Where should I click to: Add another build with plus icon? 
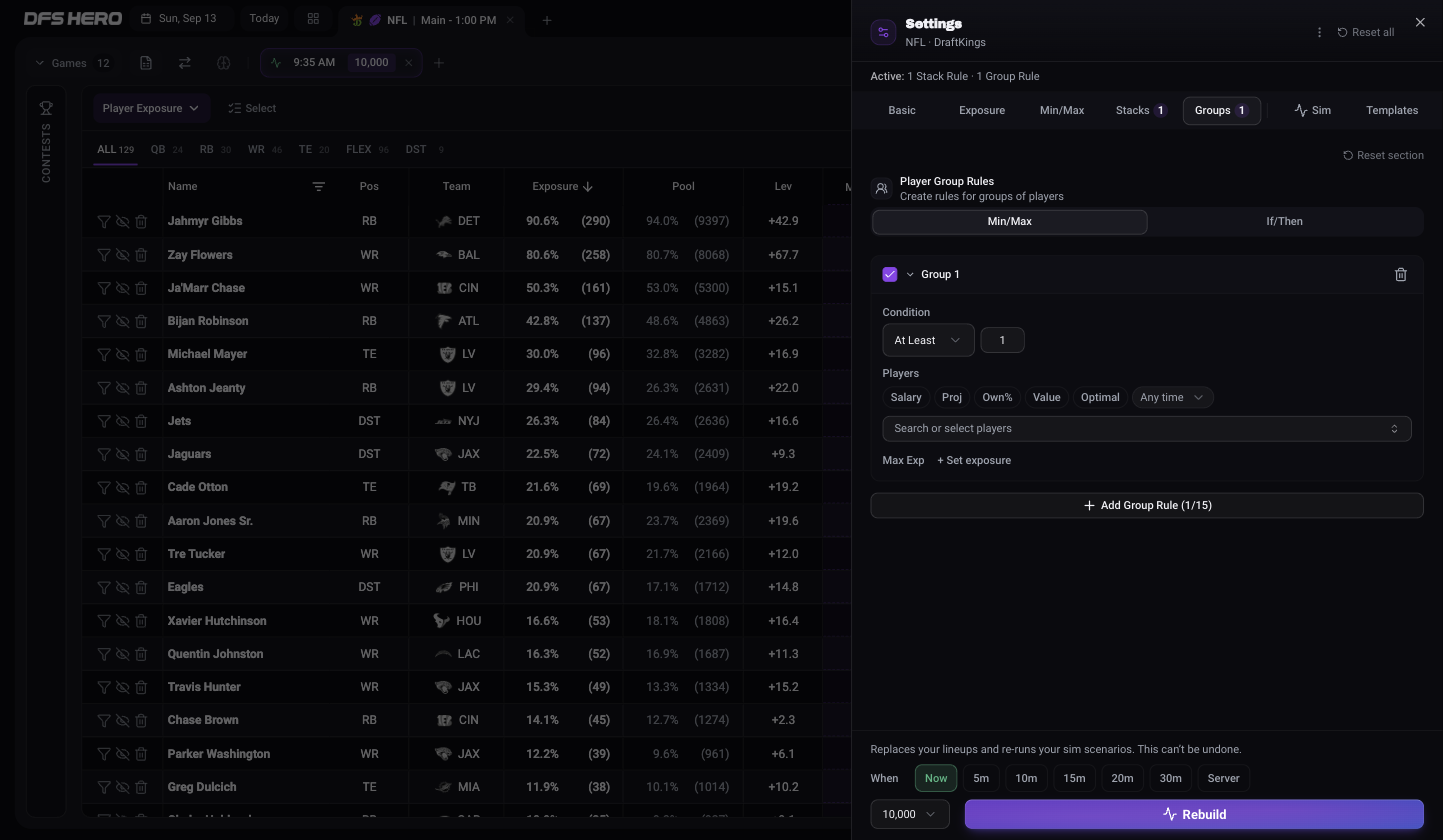439,63
